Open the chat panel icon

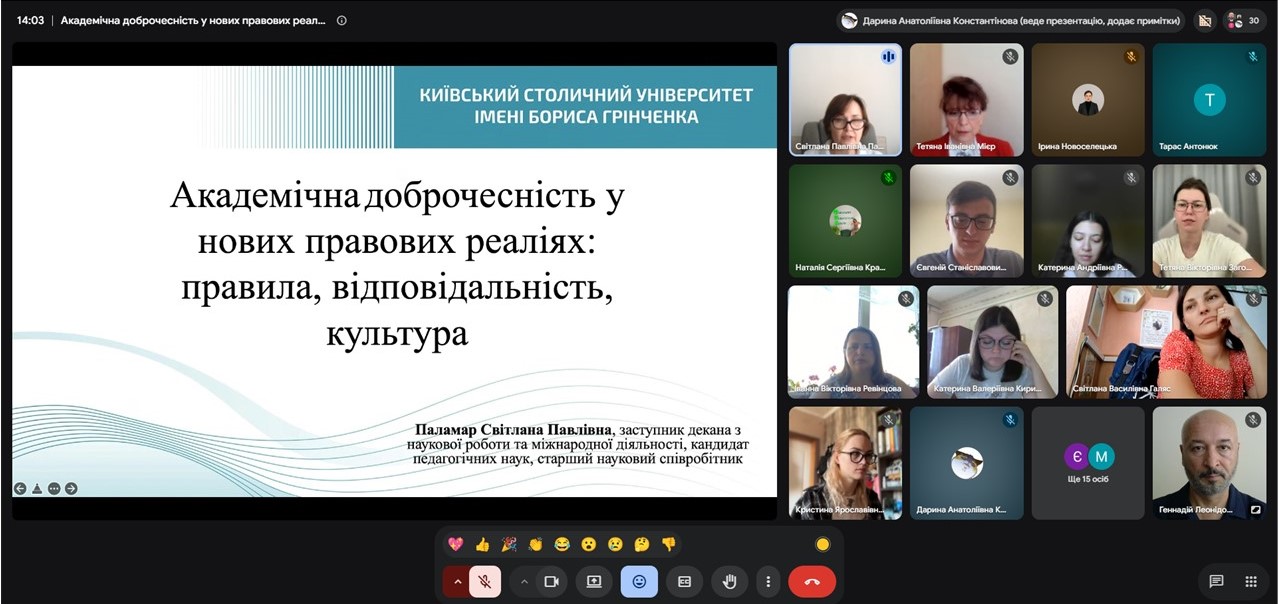1216,581
